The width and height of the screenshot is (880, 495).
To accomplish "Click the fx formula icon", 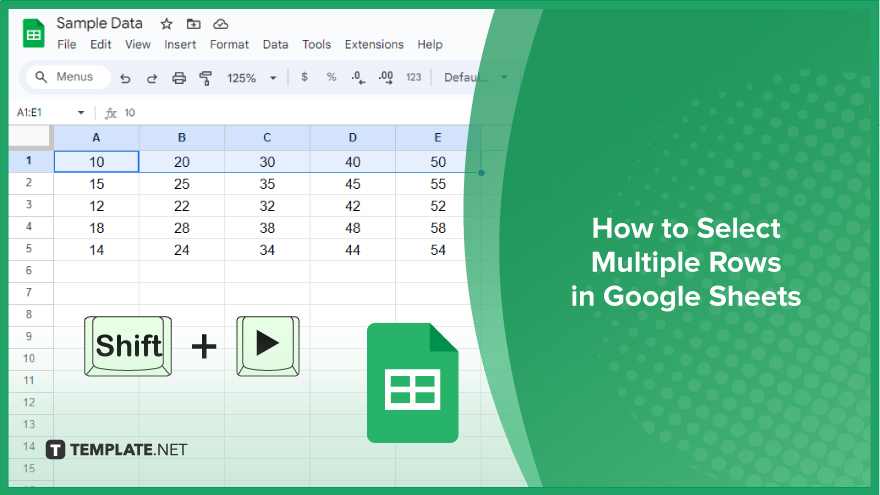I will click(x=111, y=113).
